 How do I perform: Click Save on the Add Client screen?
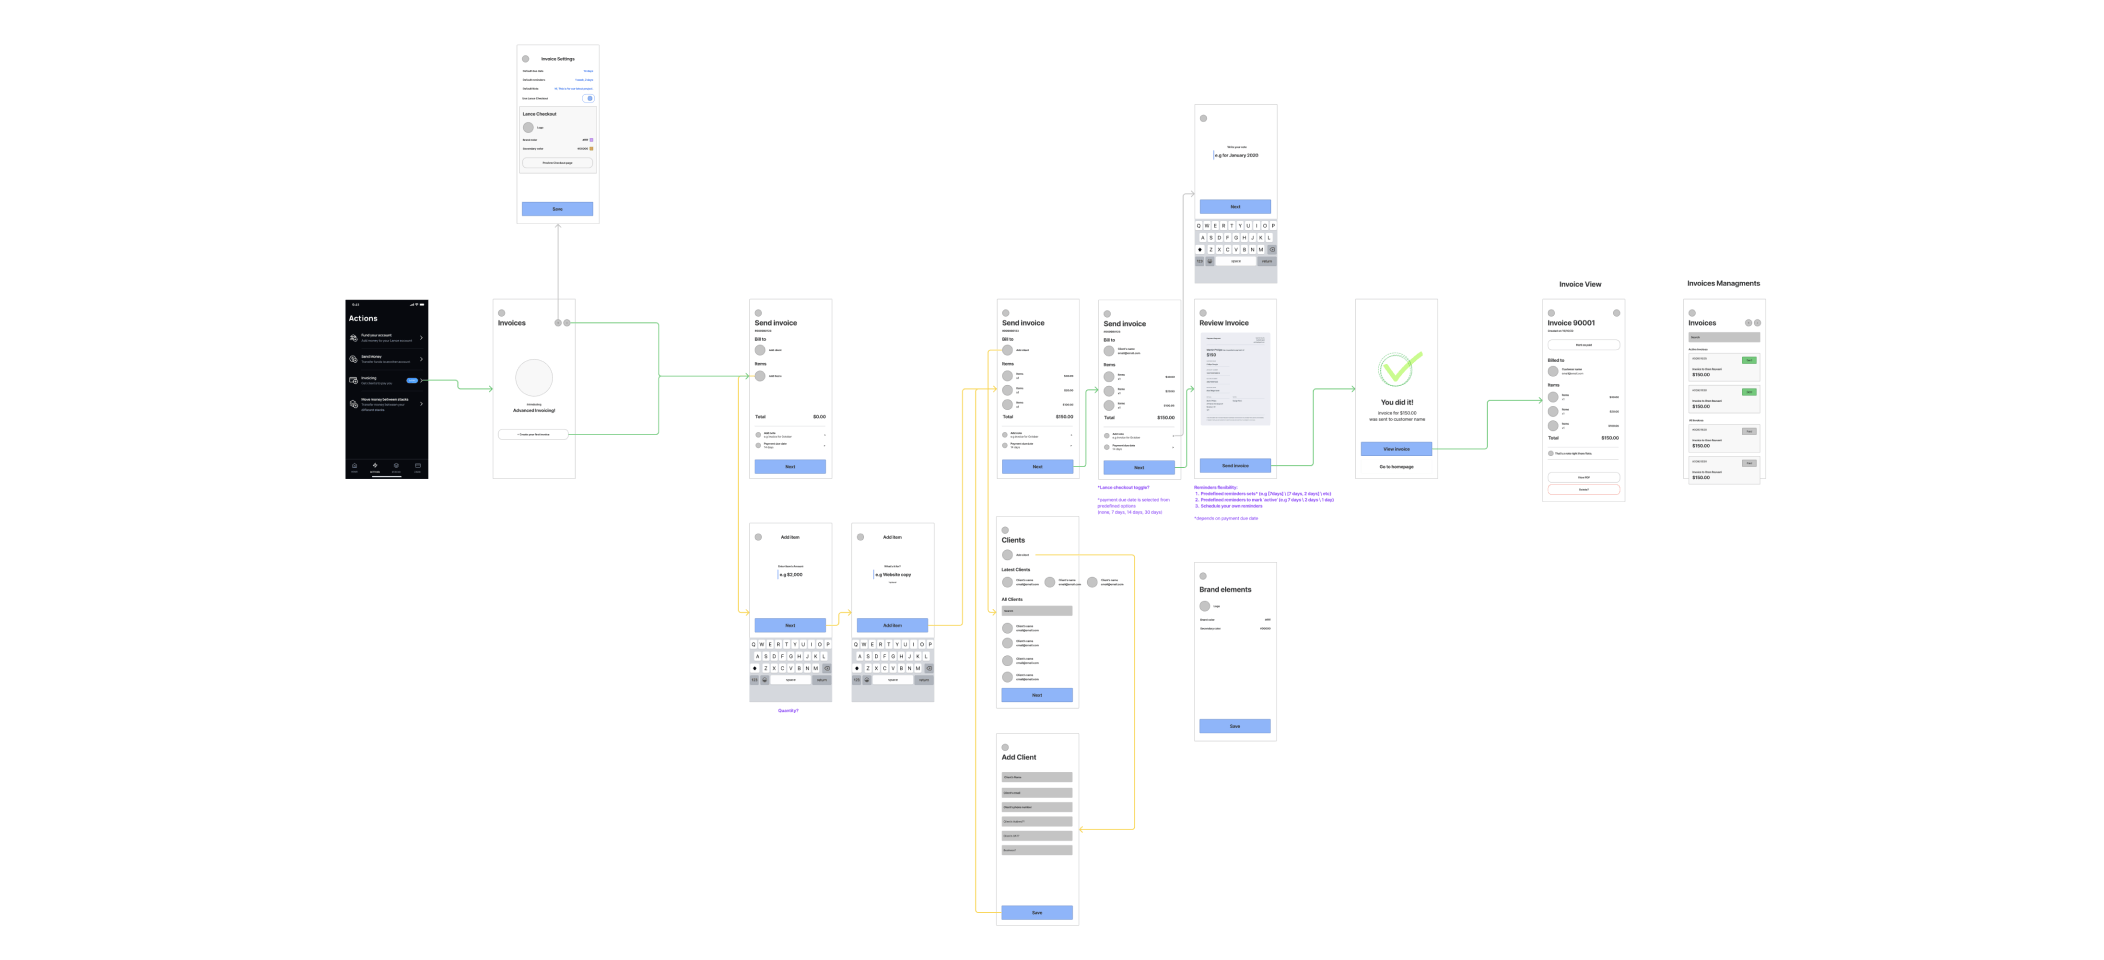(x=1037, y=913)
